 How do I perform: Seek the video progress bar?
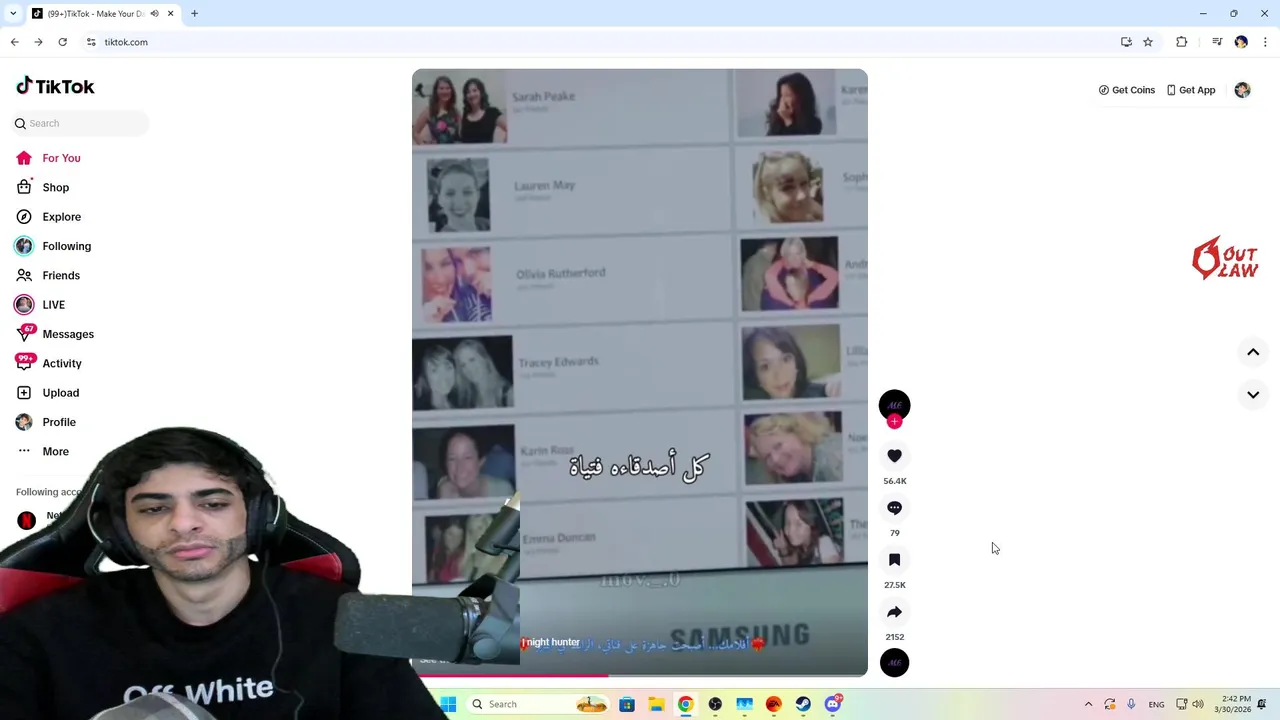coord(640,675)
